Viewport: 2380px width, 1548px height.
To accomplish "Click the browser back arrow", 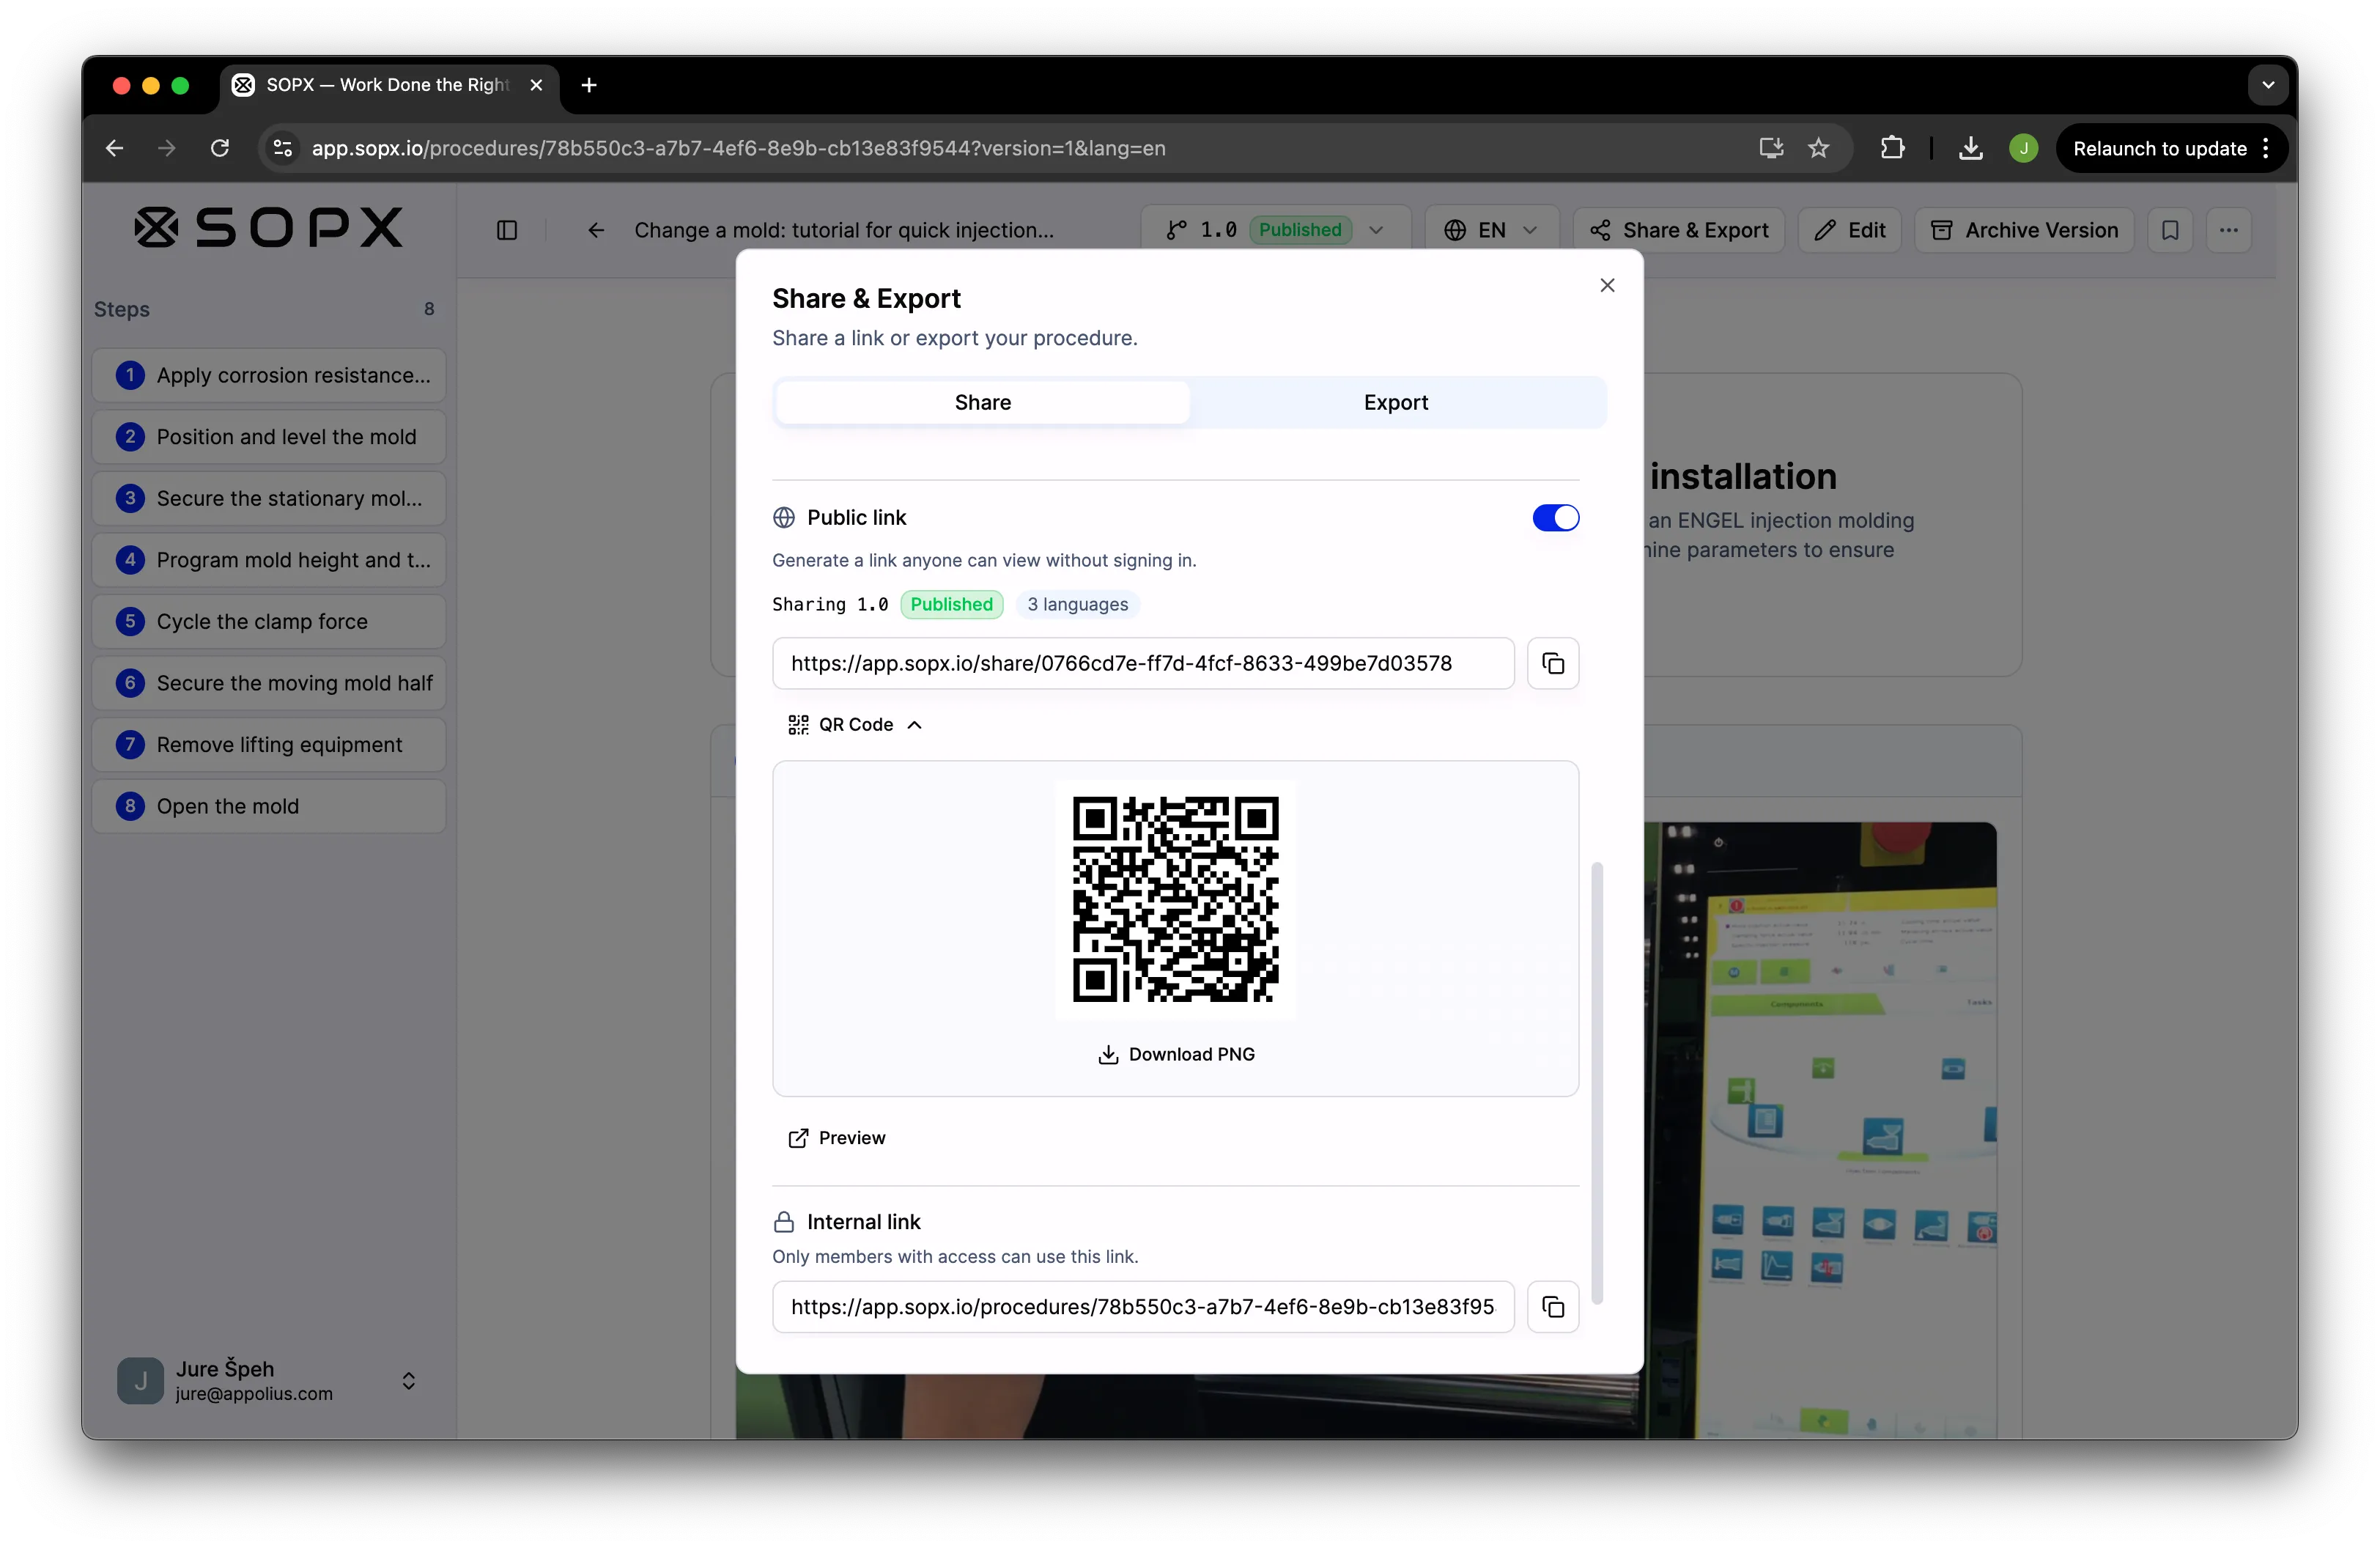I will coord(114,148).
